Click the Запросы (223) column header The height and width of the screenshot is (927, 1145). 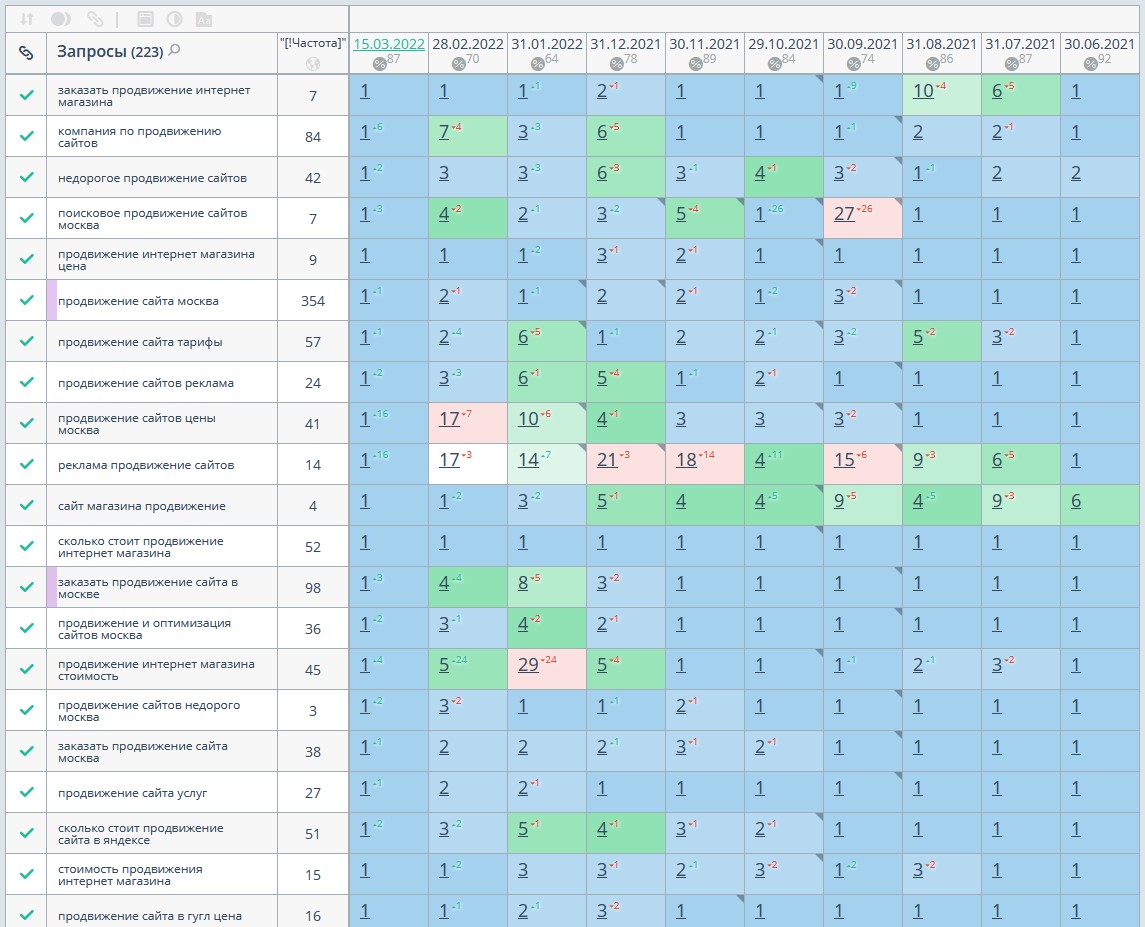pyautogui.click(x=109, y=52)
